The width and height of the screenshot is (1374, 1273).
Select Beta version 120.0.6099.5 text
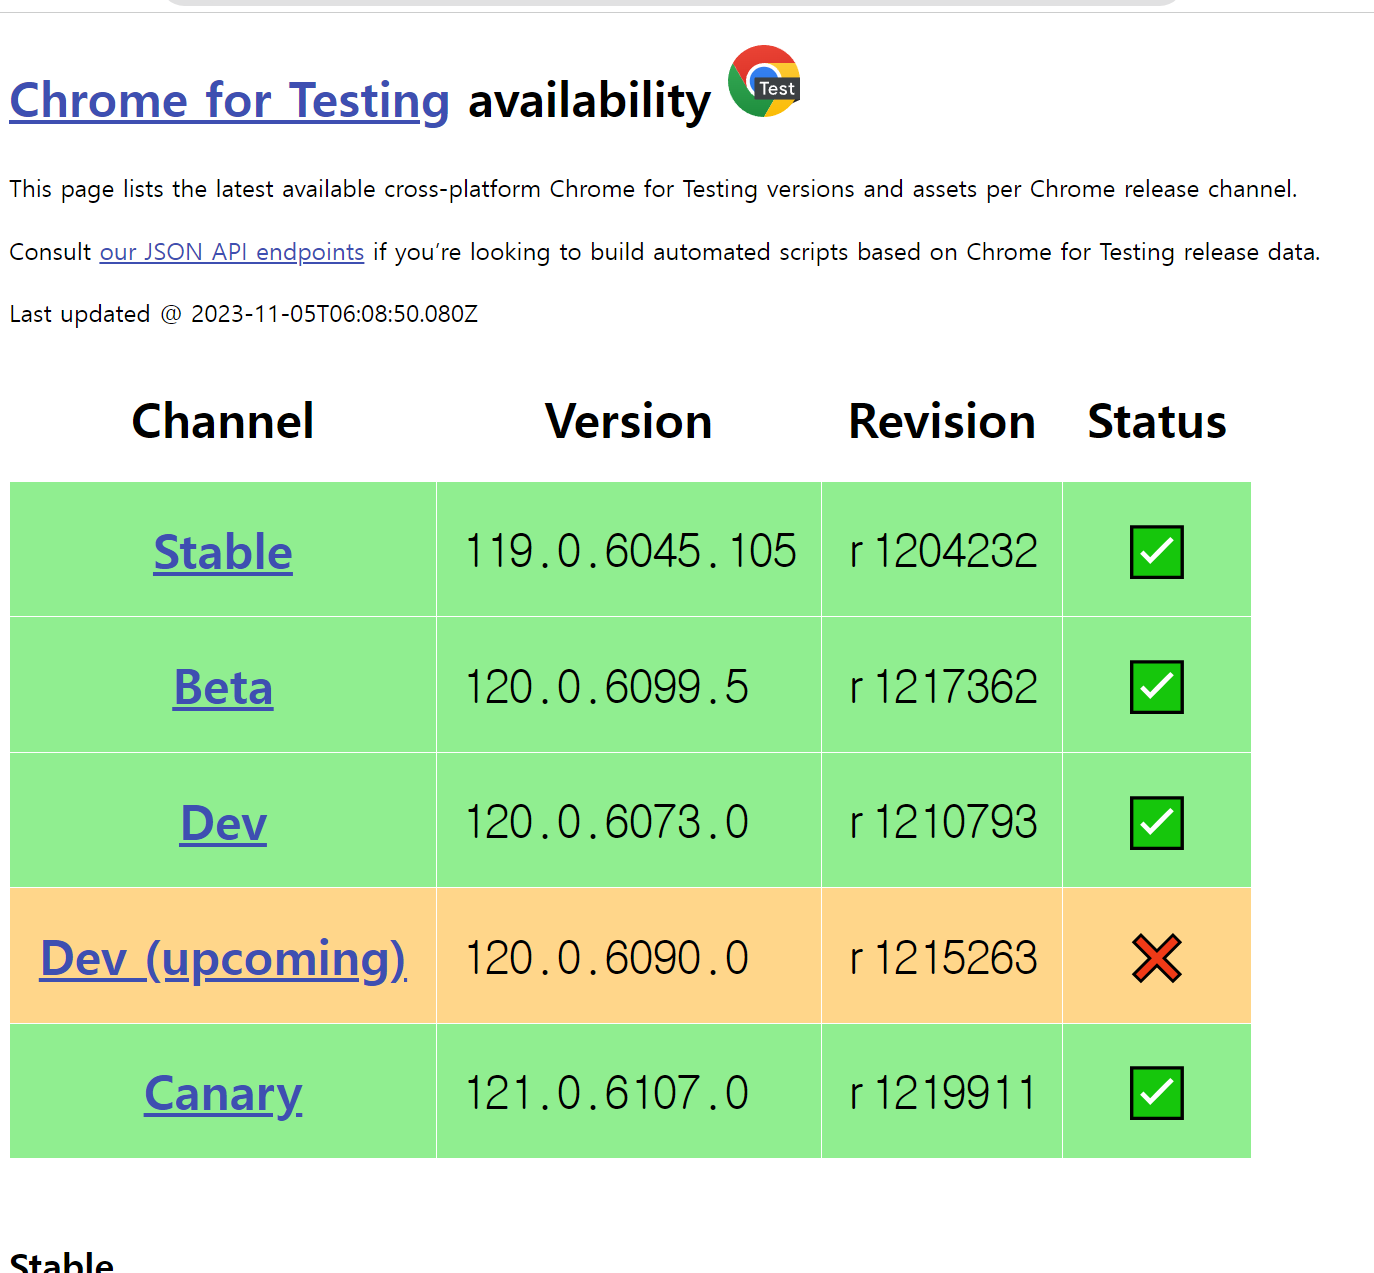[x=607, y=687]
